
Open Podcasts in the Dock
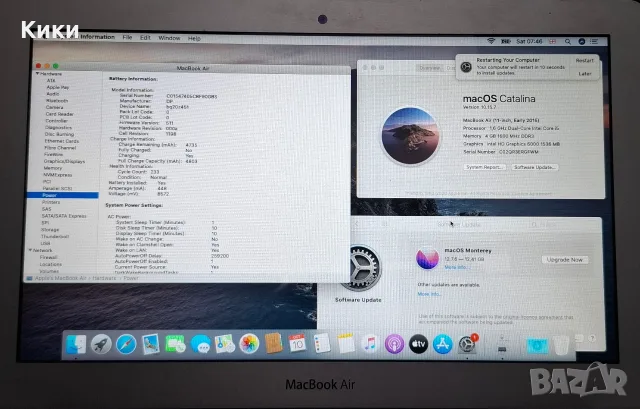394,344
